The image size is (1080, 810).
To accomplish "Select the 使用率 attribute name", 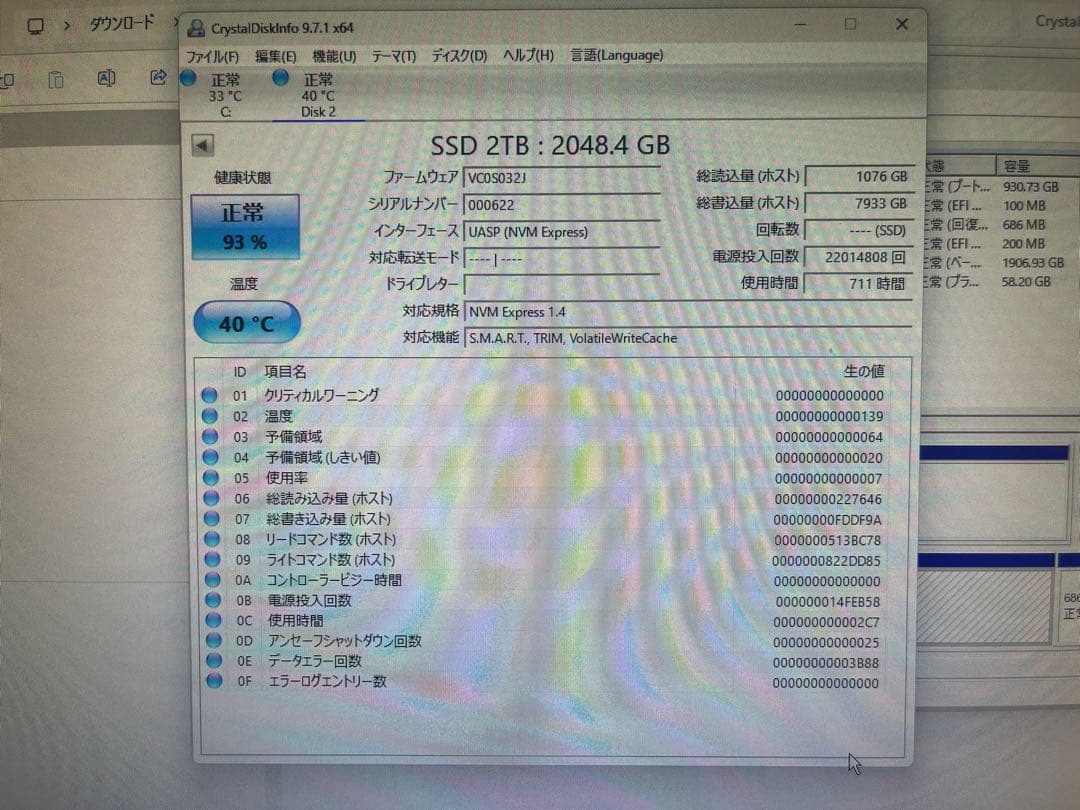I will point(287,477).
